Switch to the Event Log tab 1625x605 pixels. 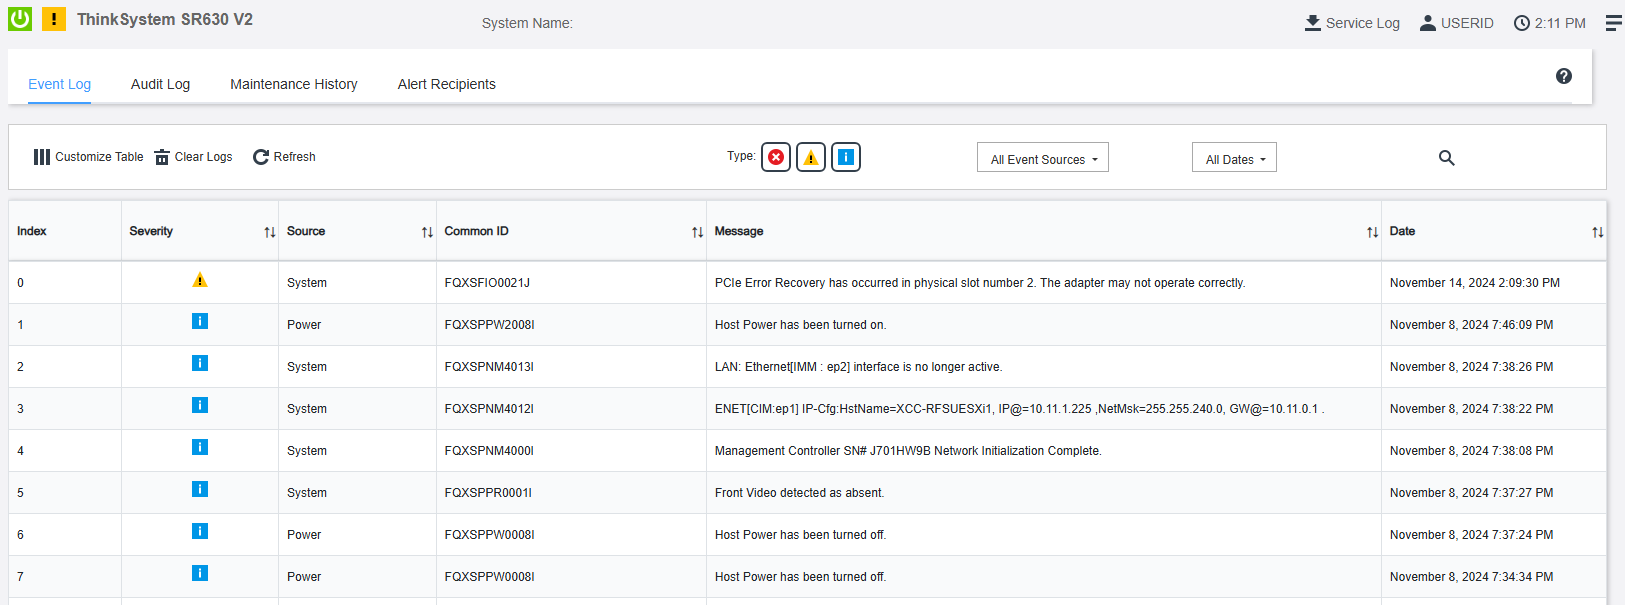pyautogui.click(x=59, y=84)
